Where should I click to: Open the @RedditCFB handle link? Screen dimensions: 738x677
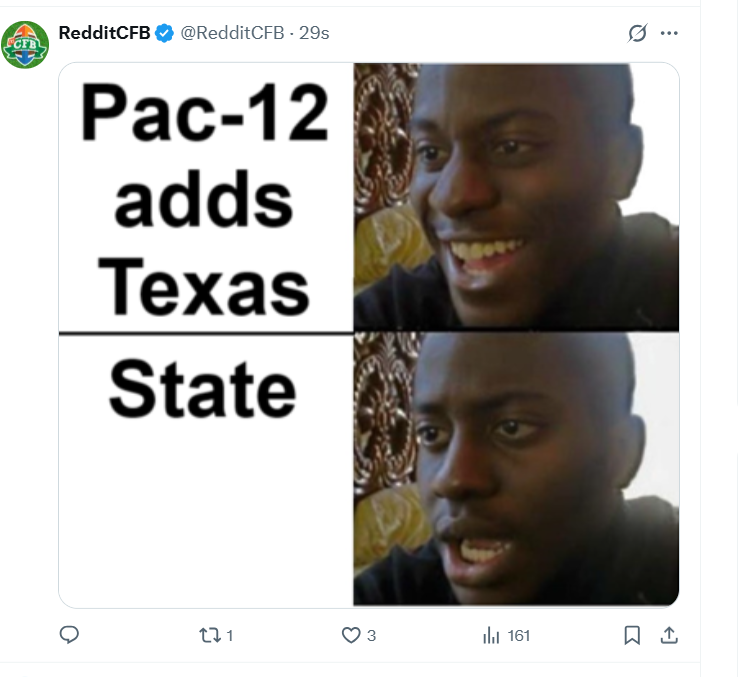232,33
